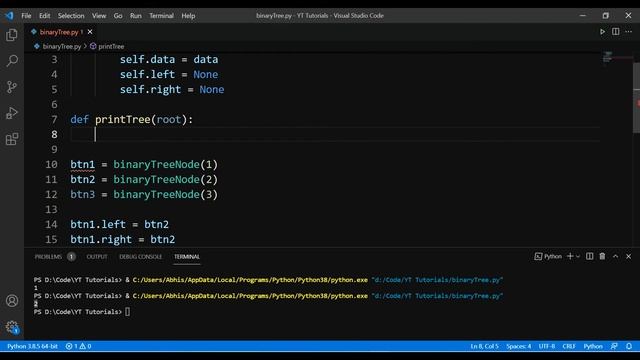
Task: Kill the terminal with trash icon
Action: 602,256
